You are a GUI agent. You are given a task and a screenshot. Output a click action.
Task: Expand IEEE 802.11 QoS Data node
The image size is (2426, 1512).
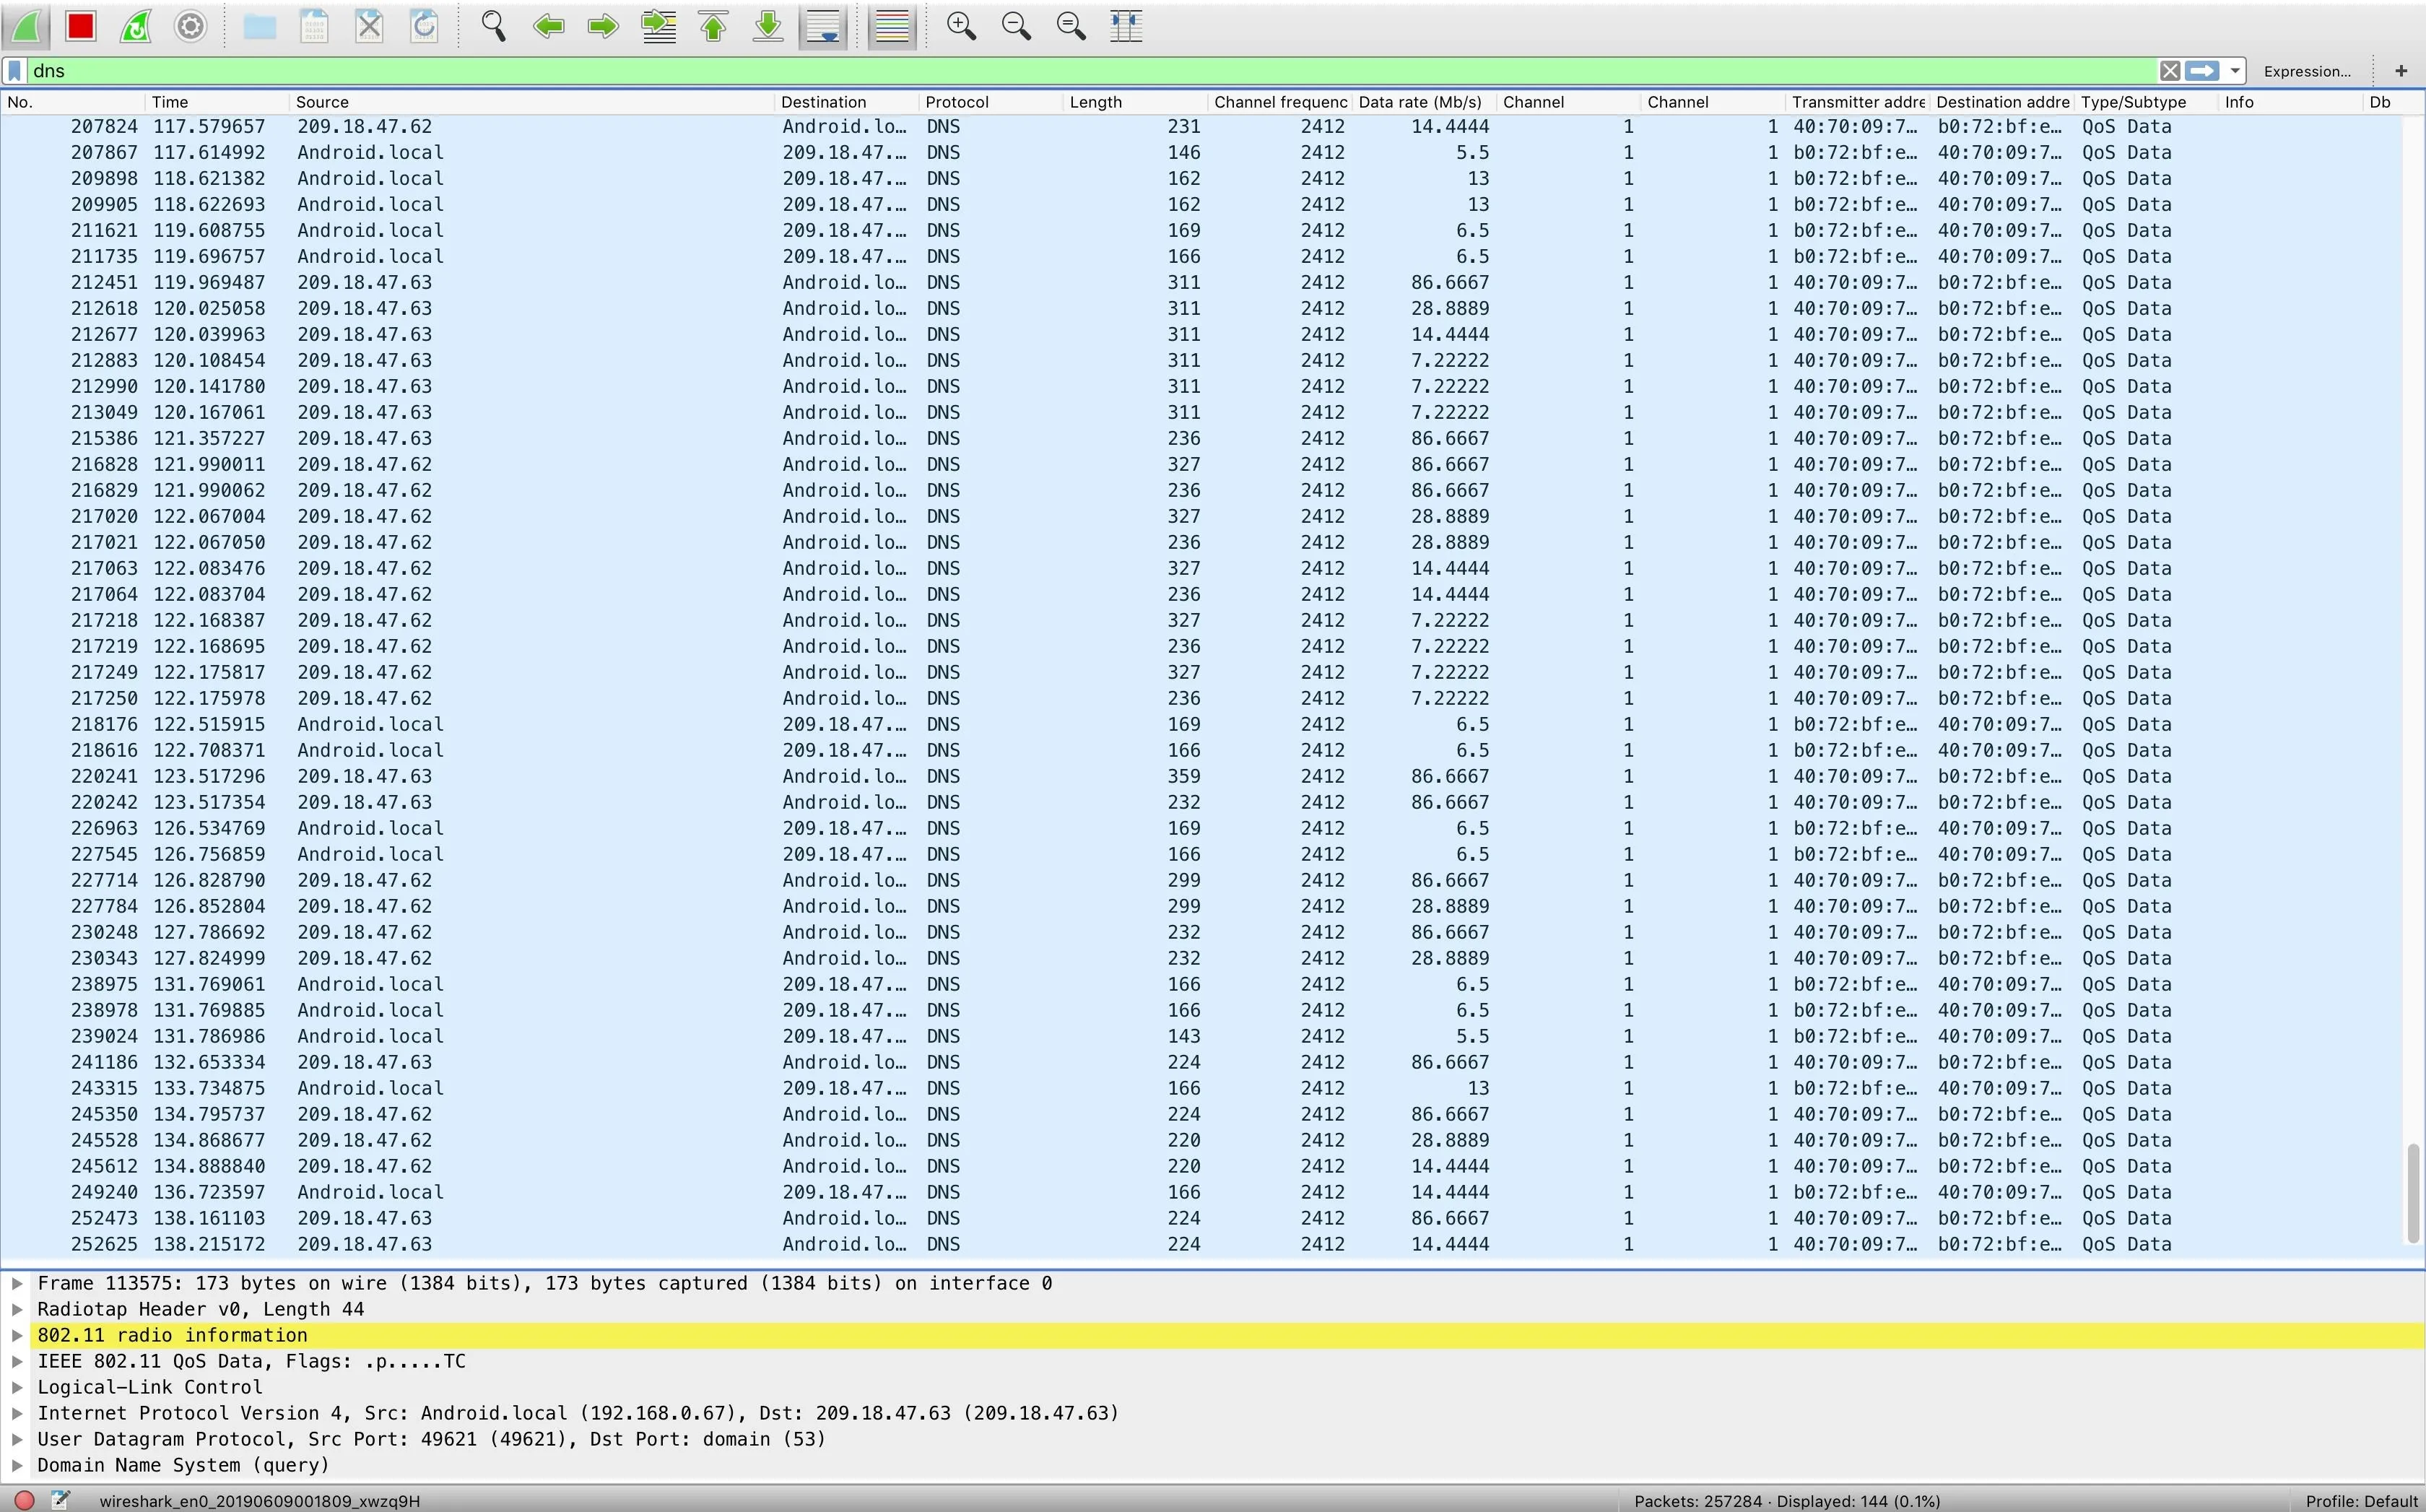pyautogui.click(x=17, y=1361)
